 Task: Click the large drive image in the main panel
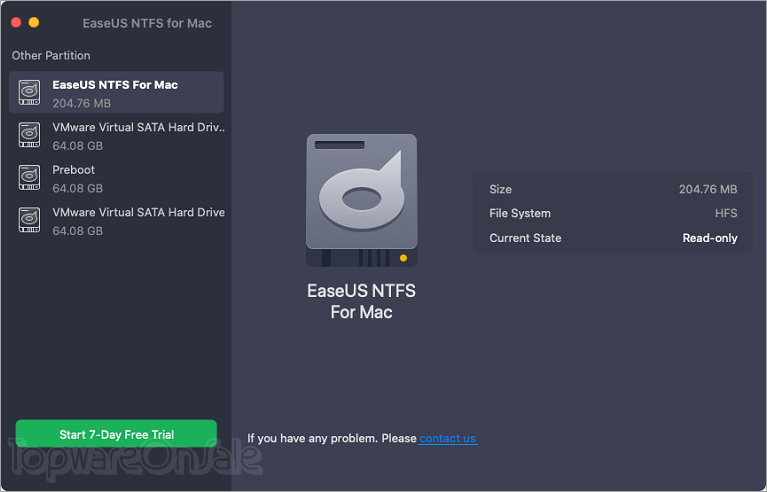[x=361, y=200]
